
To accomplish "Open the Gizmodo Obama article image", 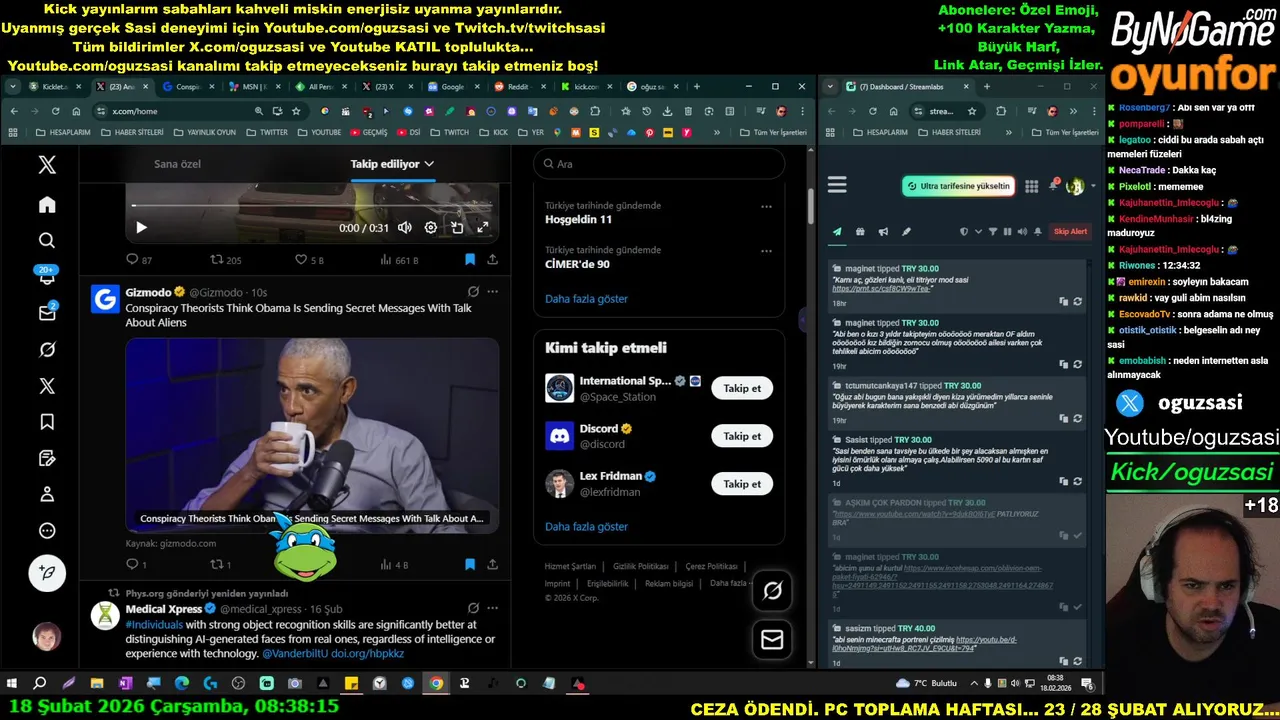I will click(x=312, y=434).
